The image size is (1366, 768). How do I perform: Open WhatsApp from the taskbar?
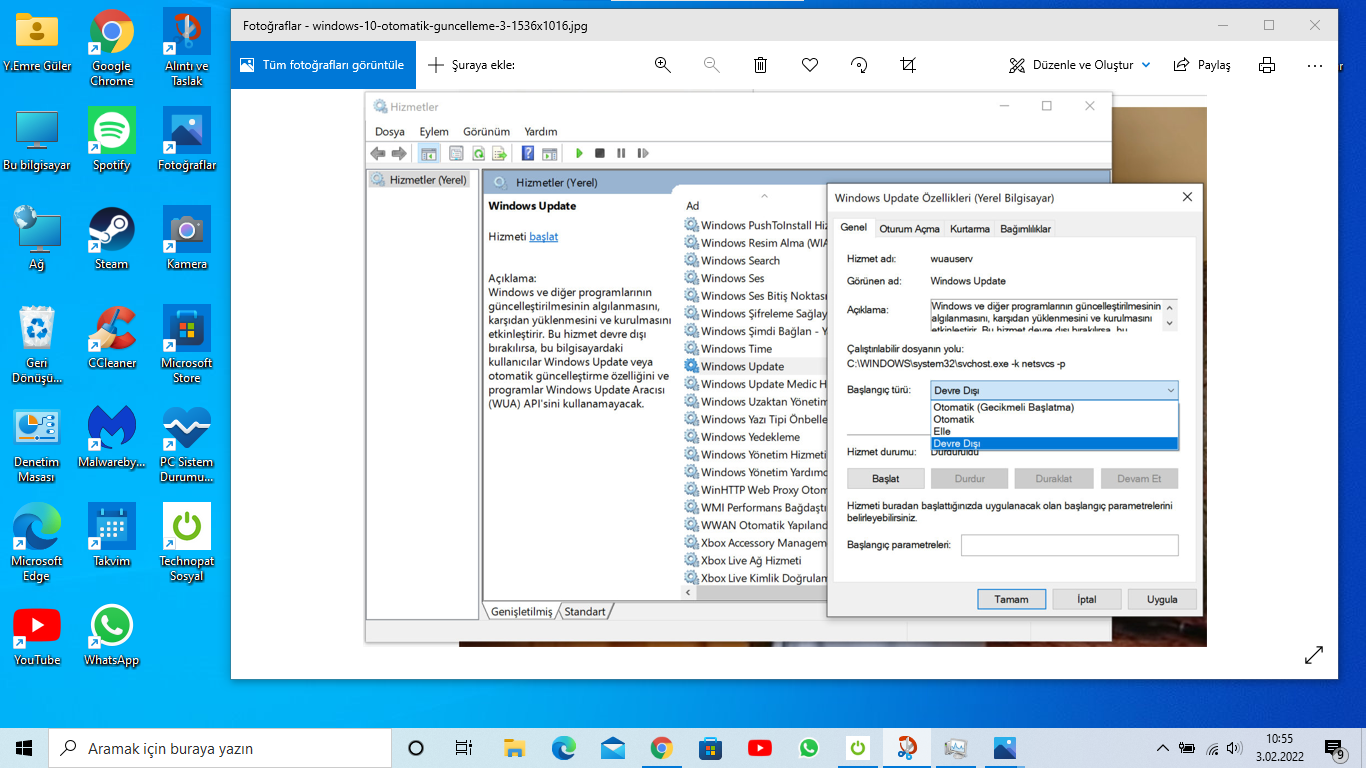(x=809, y=747)
